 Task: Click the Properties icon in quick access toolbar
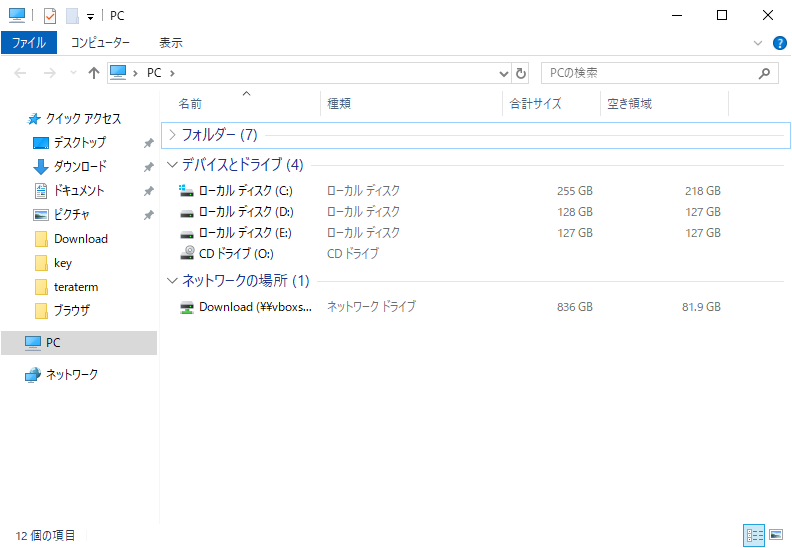coord(50,16)
